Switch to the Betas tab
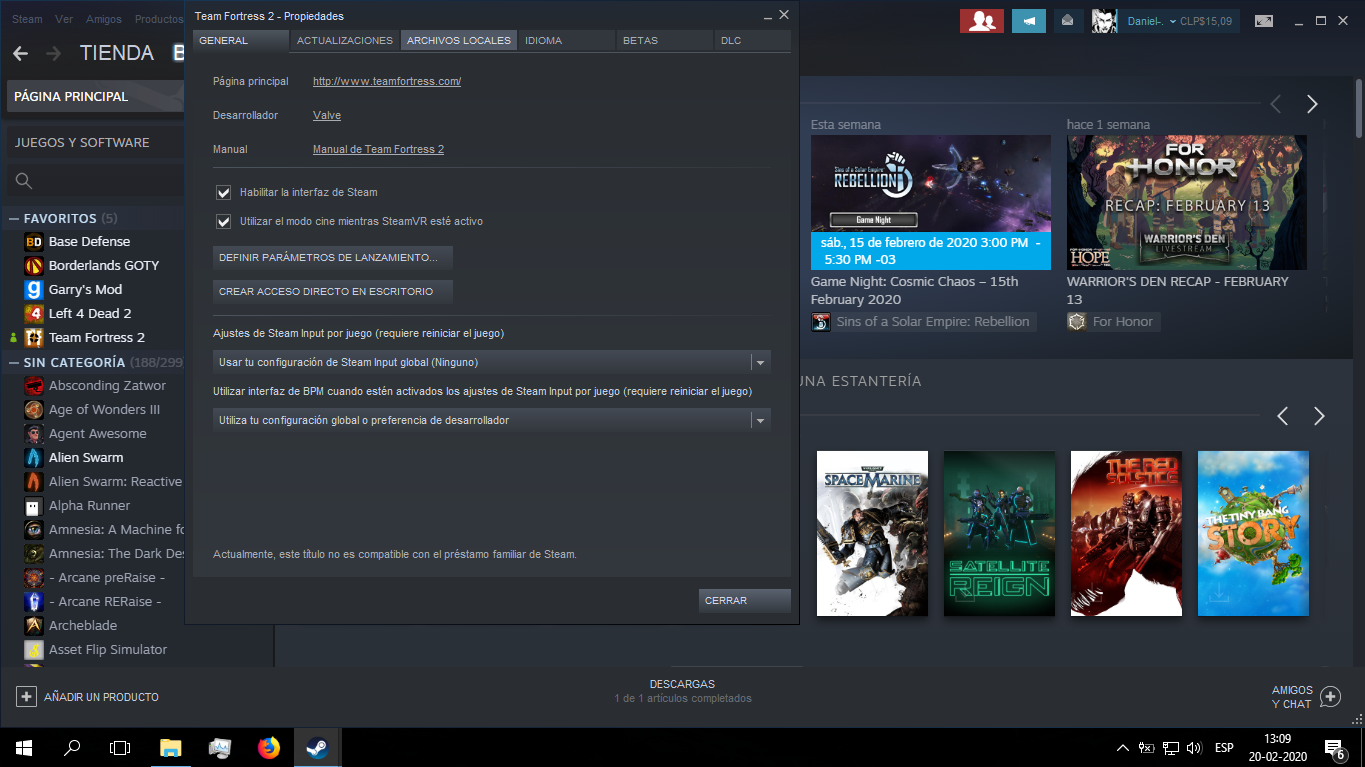This screenshot has height=767, width=1365. [665, 40]
